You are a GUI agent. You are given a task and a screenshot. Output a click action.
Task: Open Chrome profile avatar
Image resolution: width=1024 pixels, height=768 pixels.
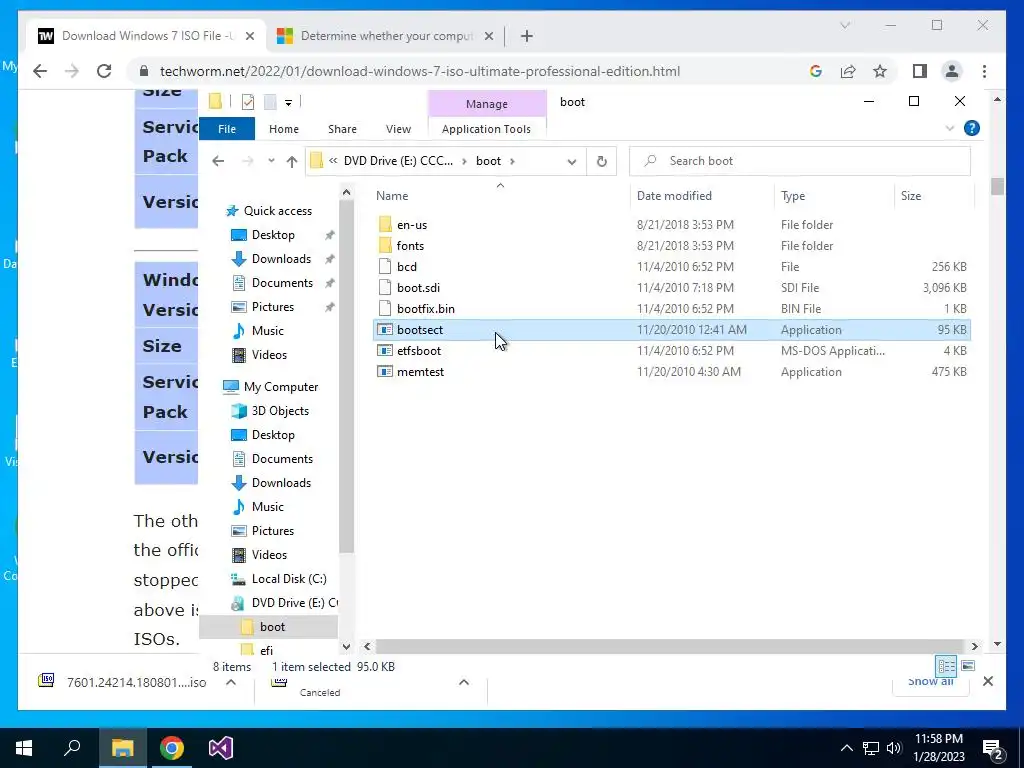952,71
